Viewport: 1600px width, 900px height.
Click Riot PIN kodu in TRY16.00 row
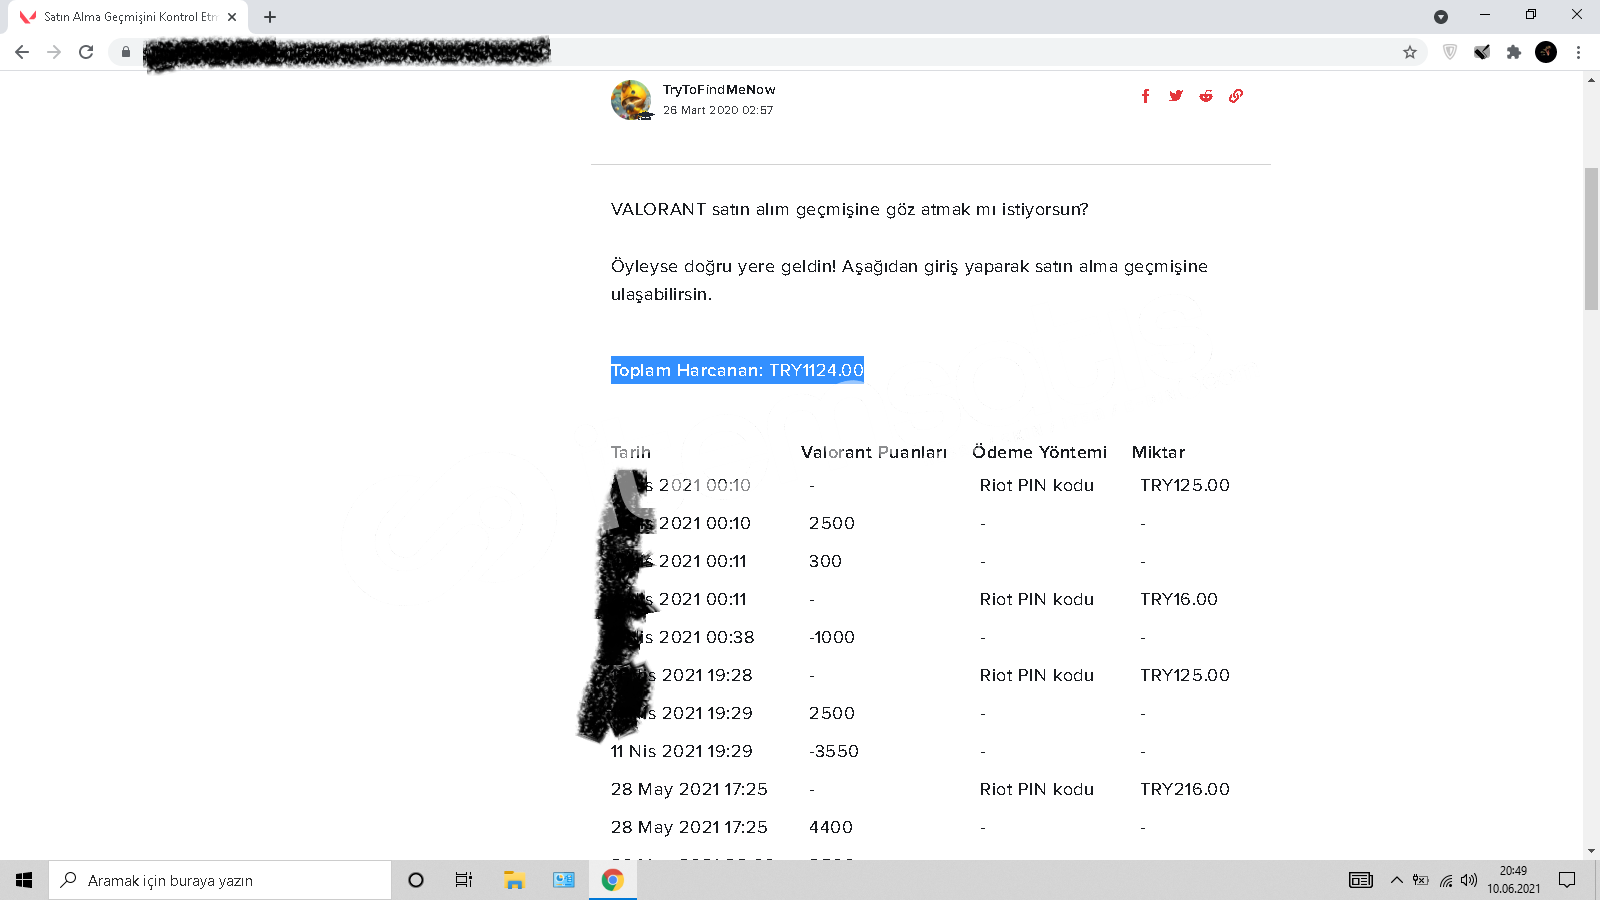coord(1037,599)
